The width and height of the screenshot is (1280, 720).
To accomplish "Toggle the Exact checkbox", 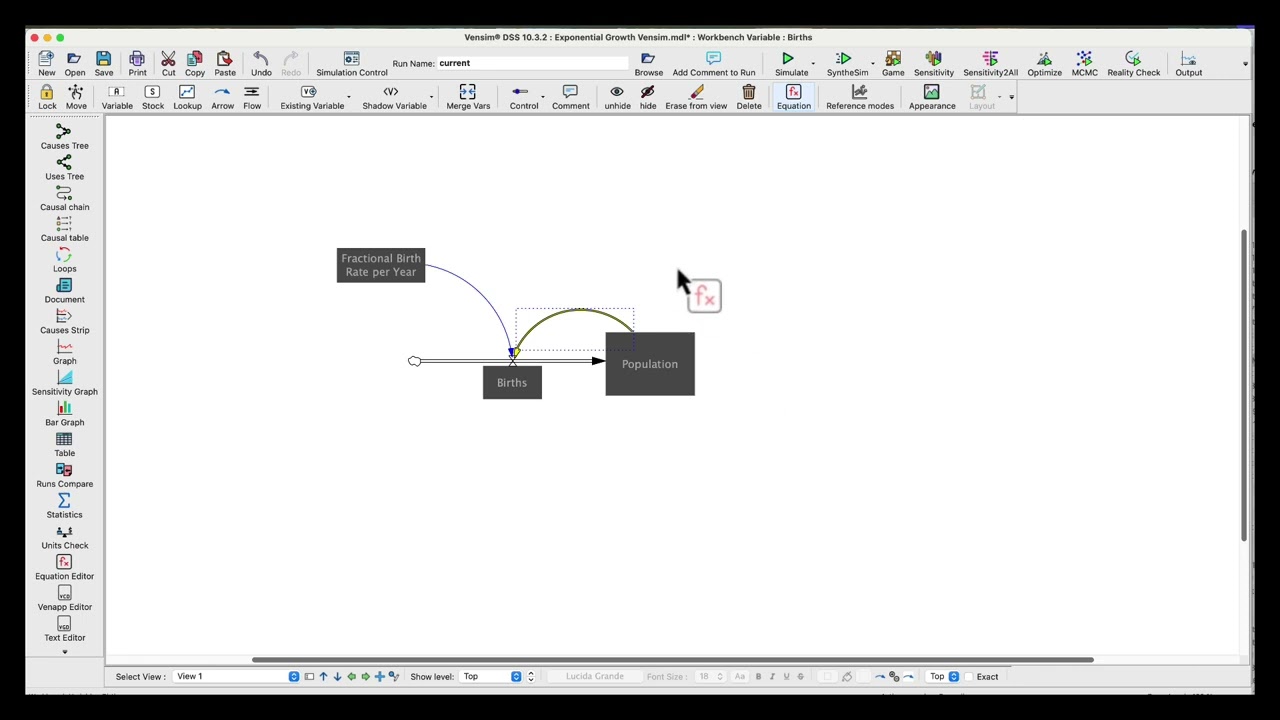I will tap(969, 677).
